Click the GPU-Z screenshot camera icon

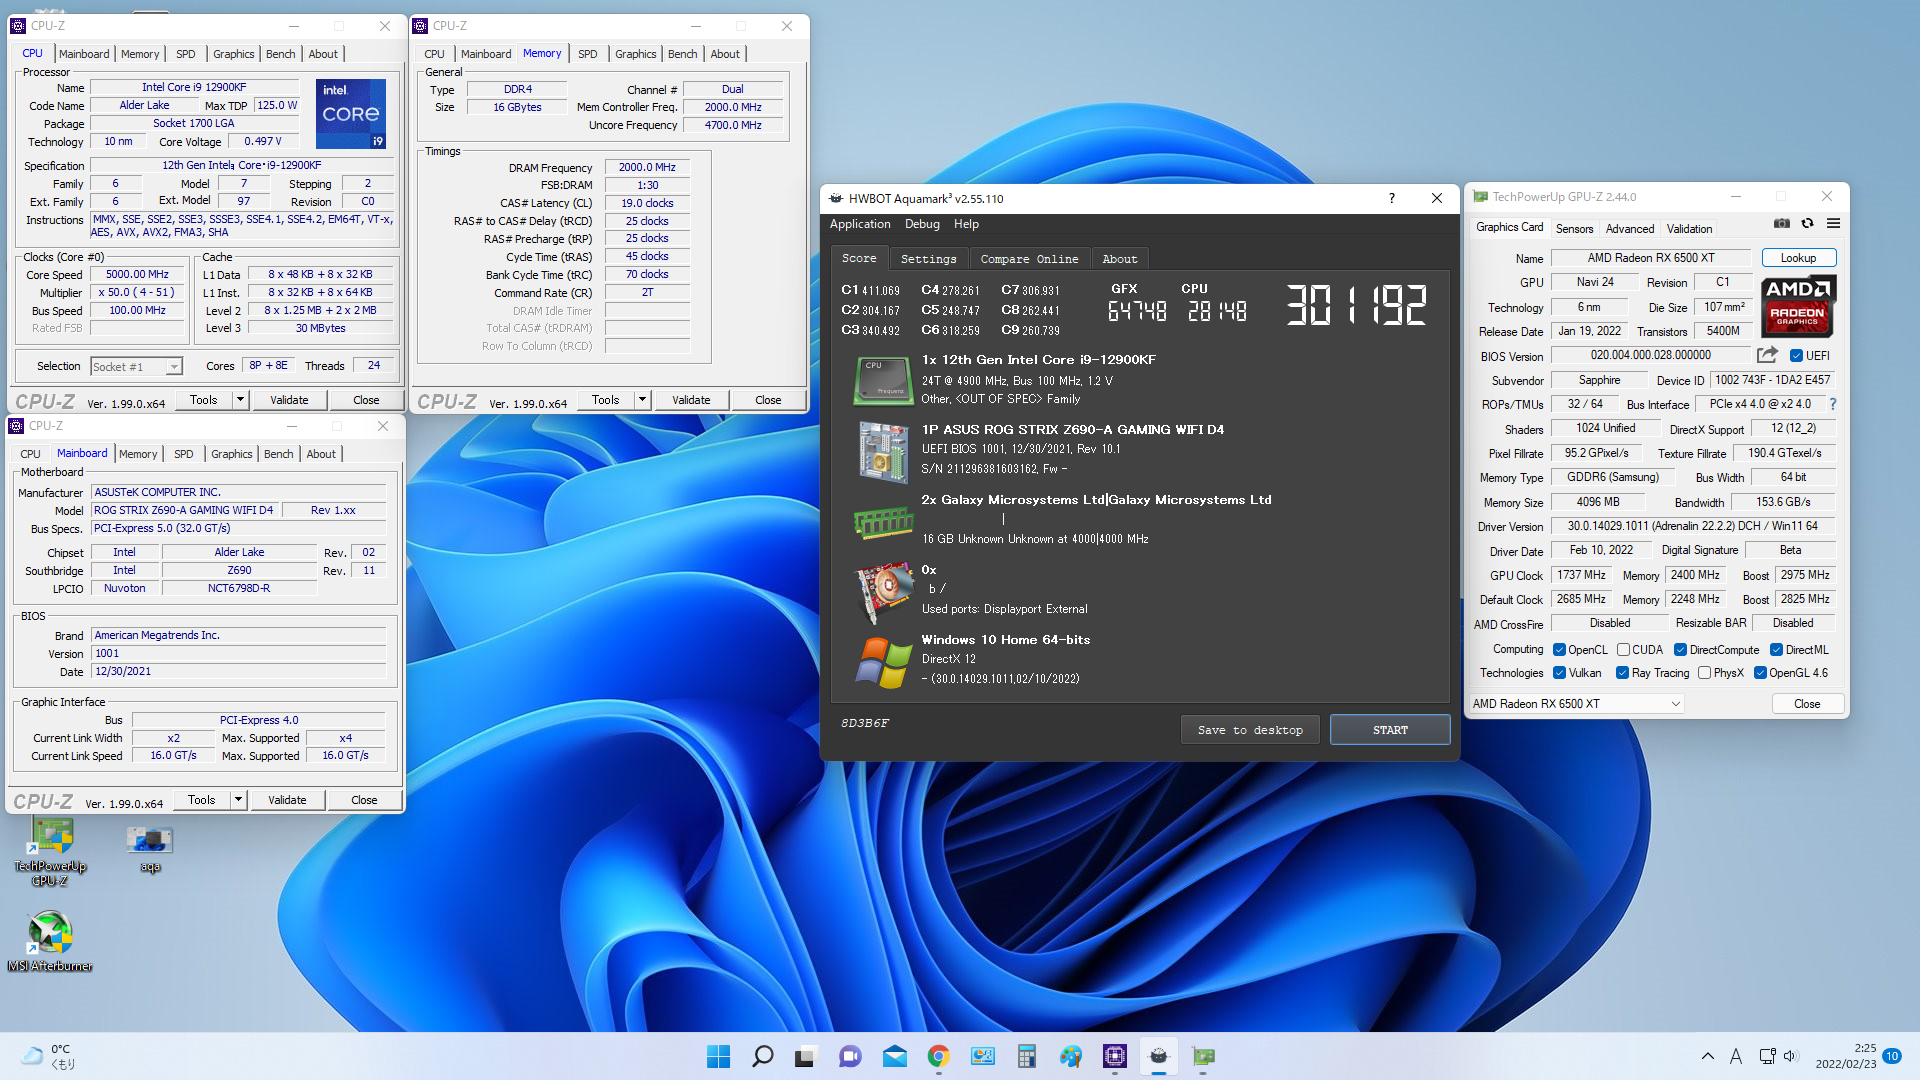1782,224
